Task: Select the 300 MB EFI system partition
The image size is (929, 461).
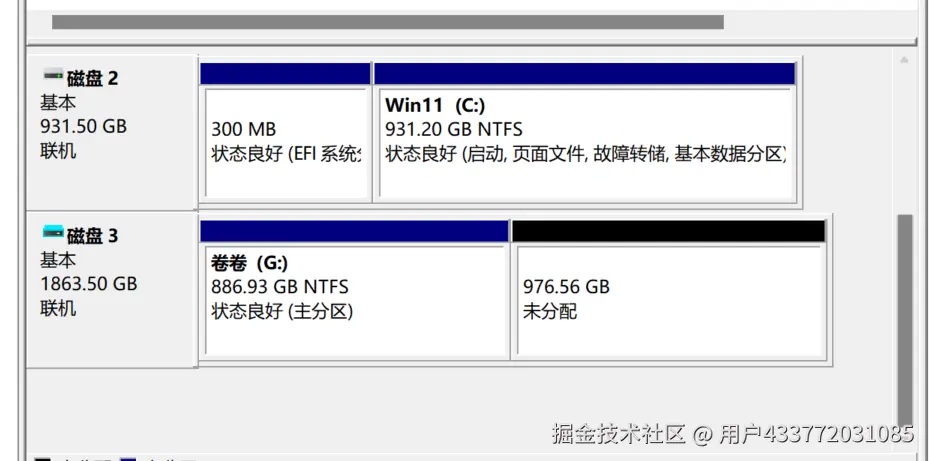Action: pyautogui.click(x=286, y=142)
